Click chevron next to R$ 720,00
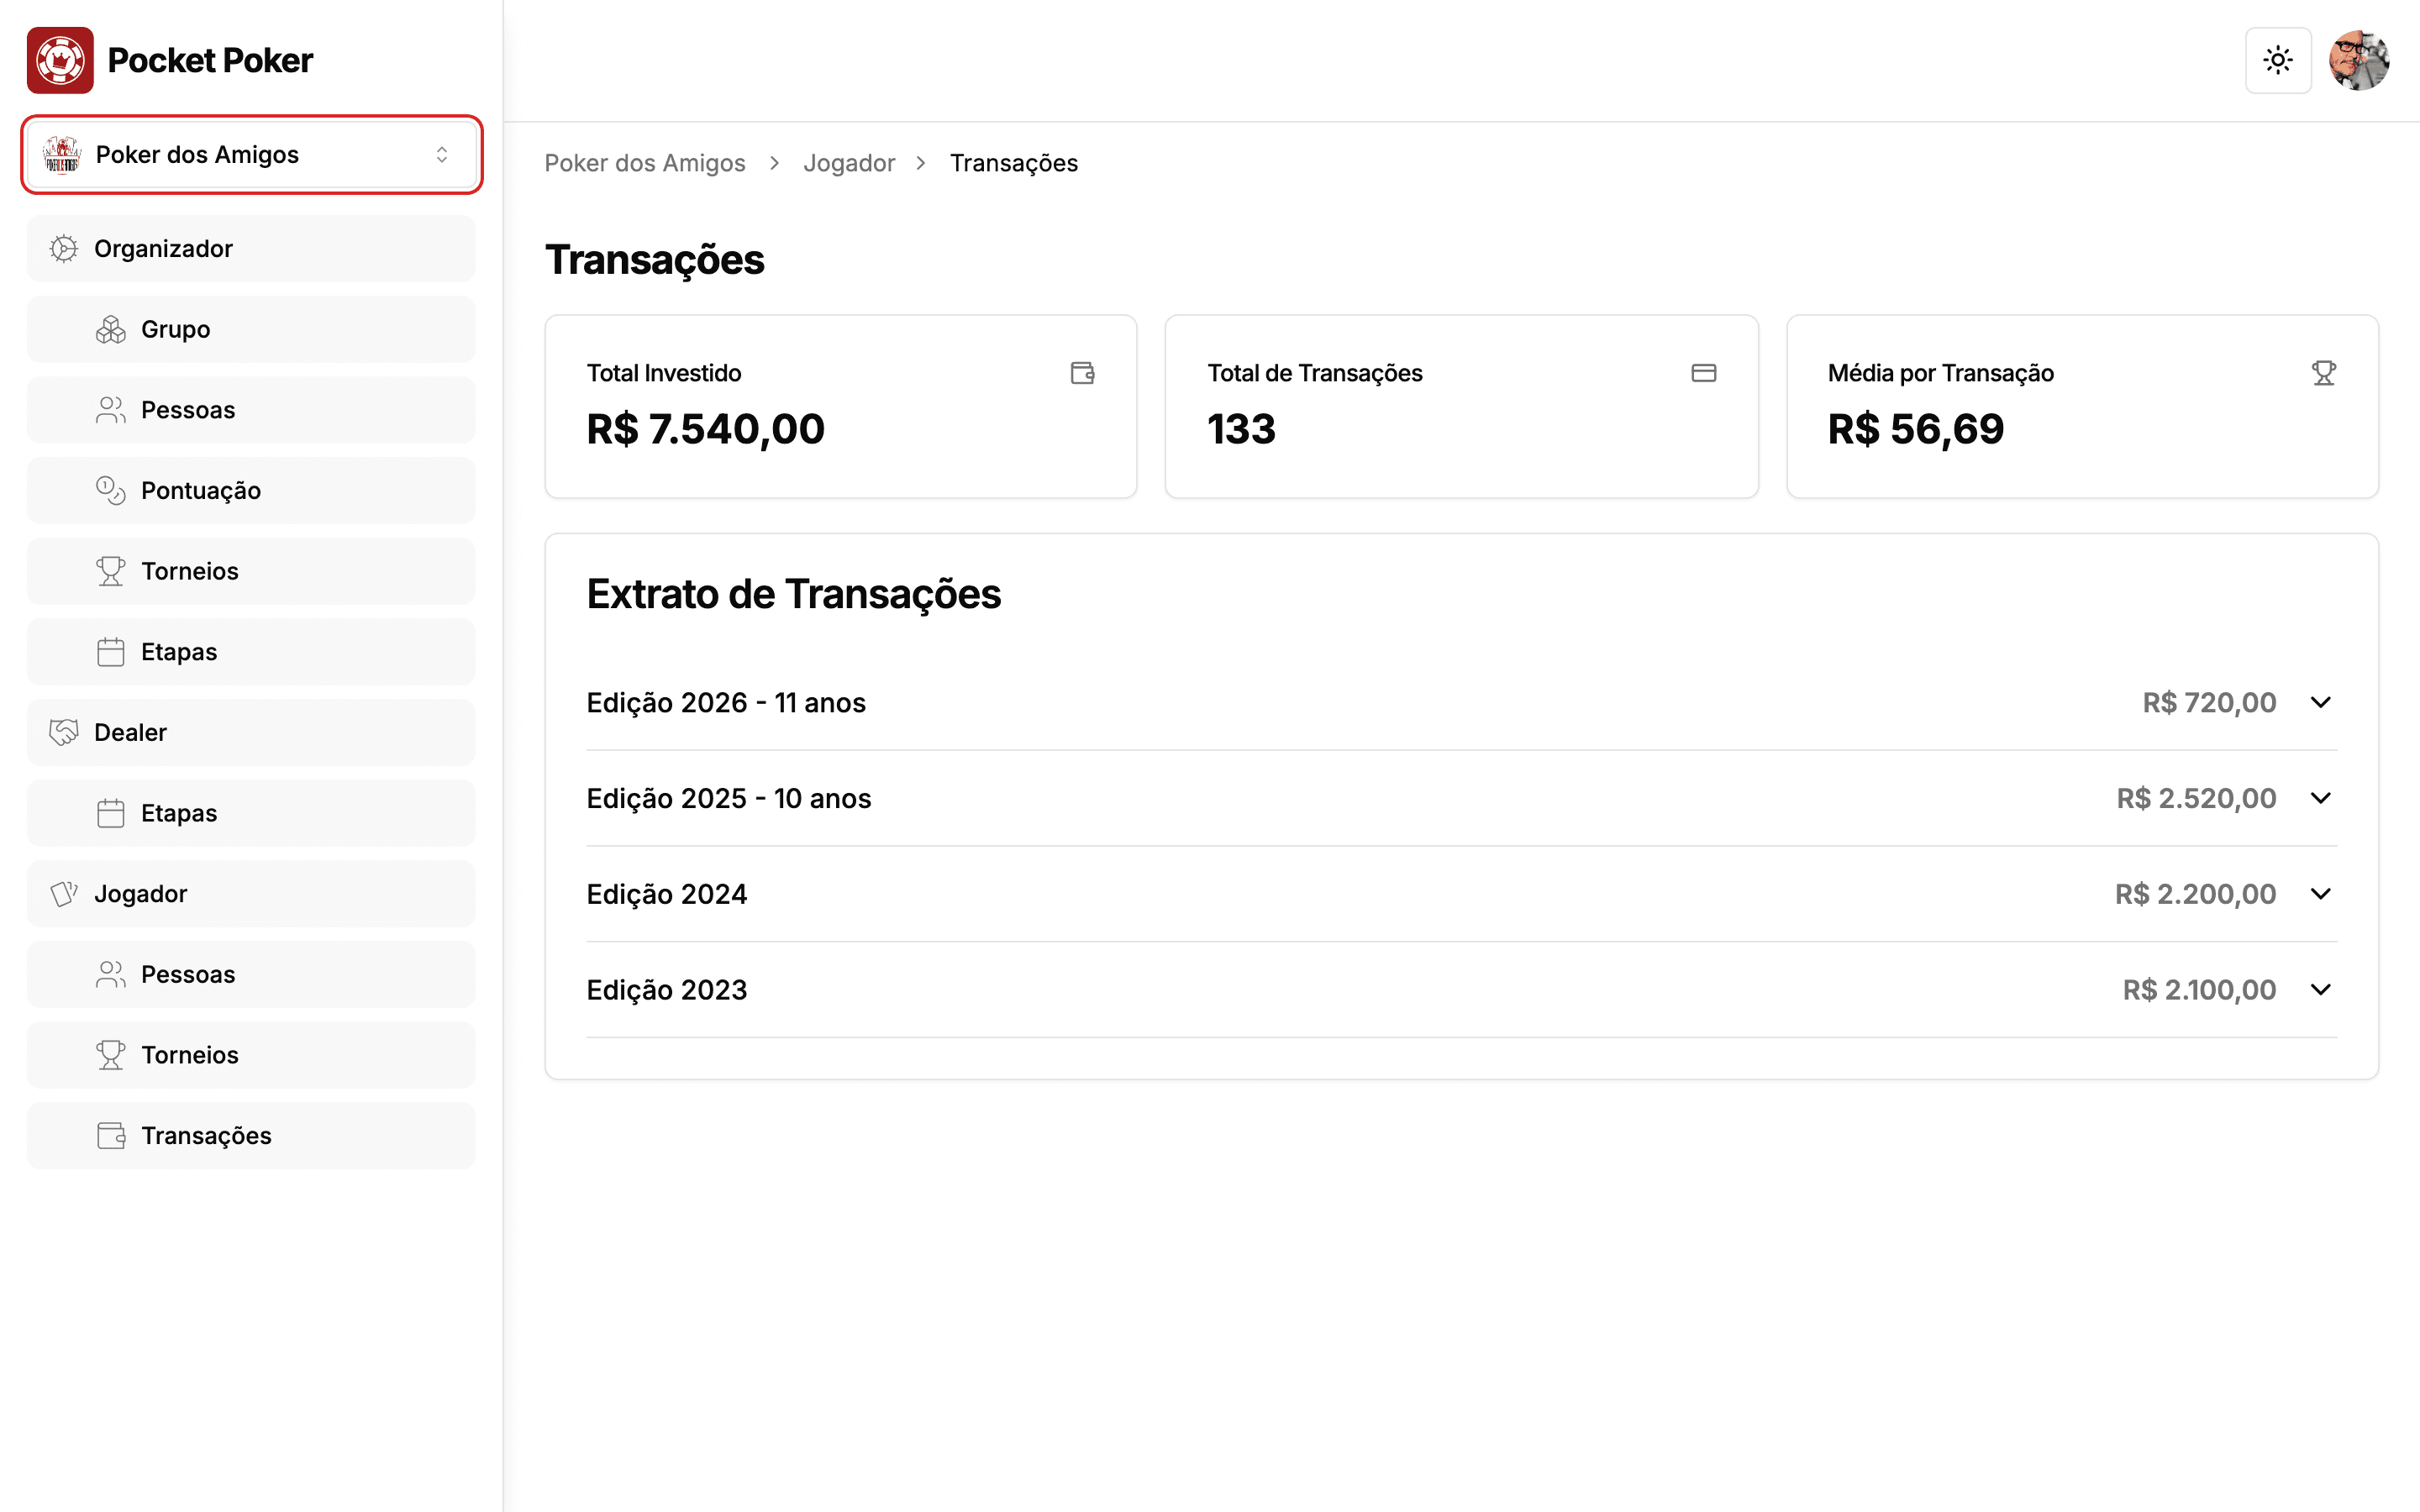This screenshot has width=2420, height=1512. click(x=2321, y=703)
